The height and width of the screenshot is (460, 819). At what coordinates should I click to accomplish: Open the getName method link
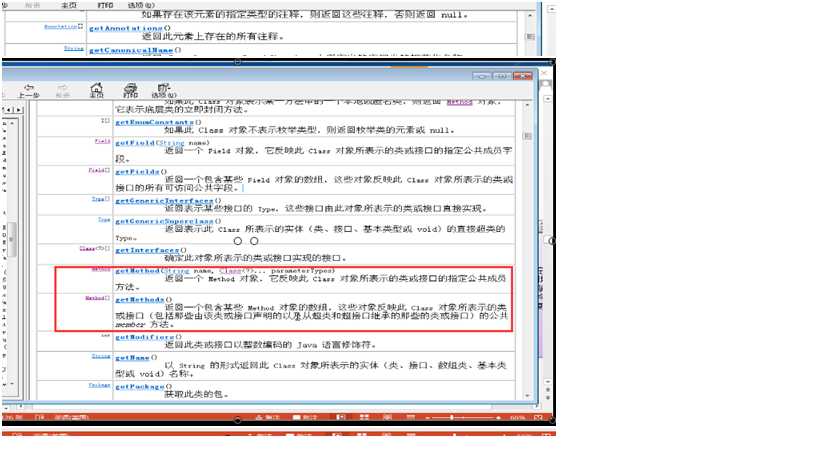(x=132, y=358)
